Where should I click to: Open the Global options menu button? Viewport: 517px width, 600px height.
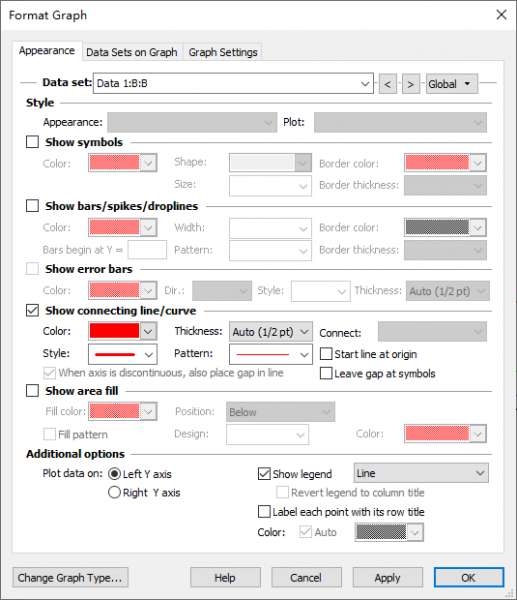(452, 84)
